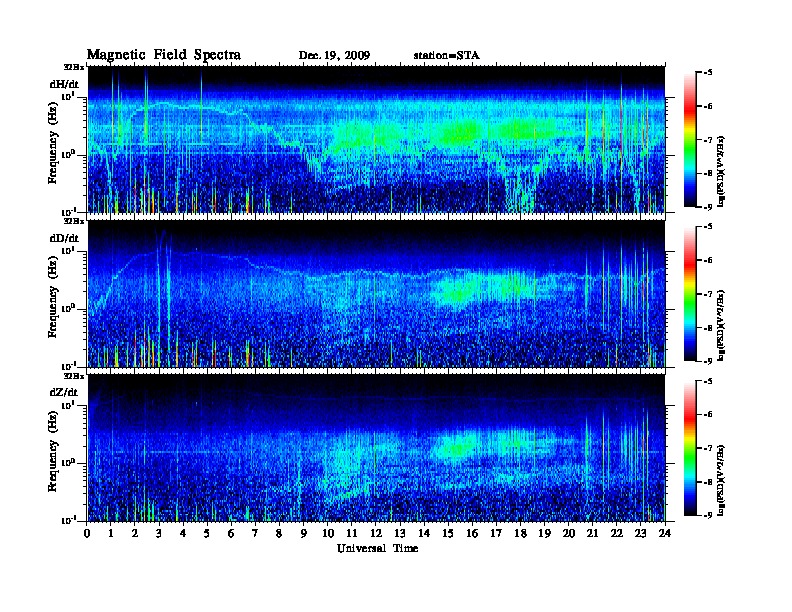The width and height of the screenshot is (792, 612).
Task: Click the 32Hz label atop the dH/dt panel
Action: click(74, 67)
